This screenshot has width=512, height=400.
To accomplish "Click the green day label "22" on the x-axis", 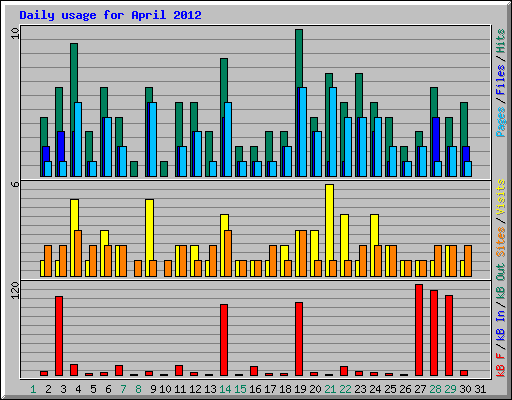I will pos(345,389).
